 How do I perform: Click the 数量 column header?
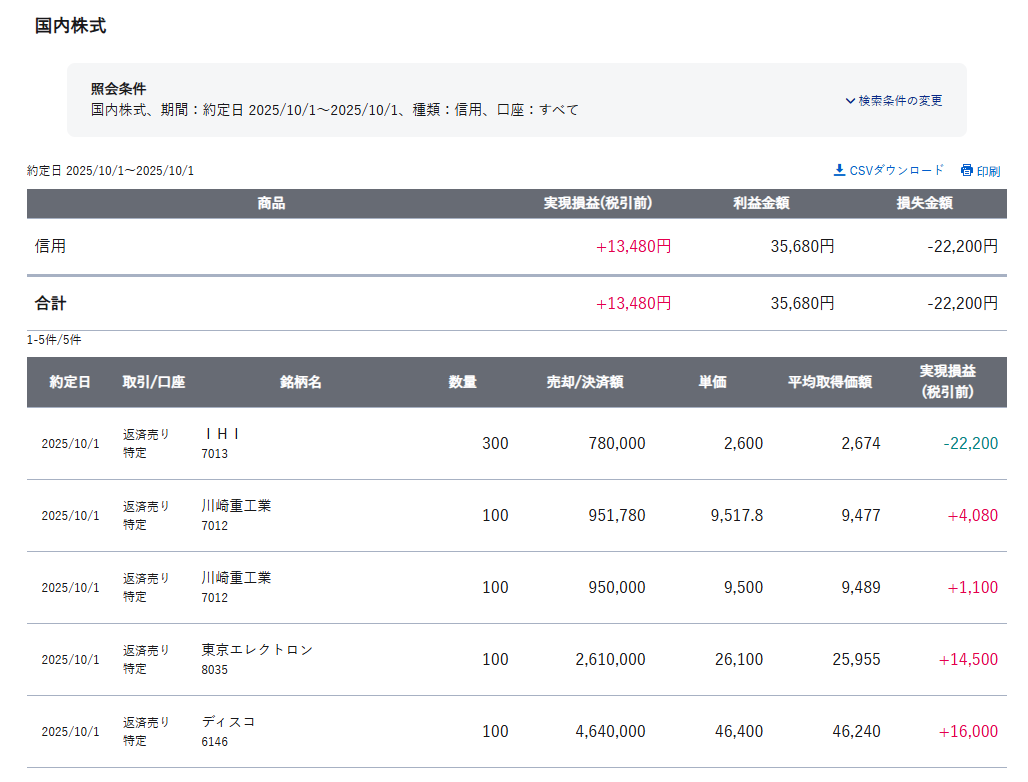[462, 382]
